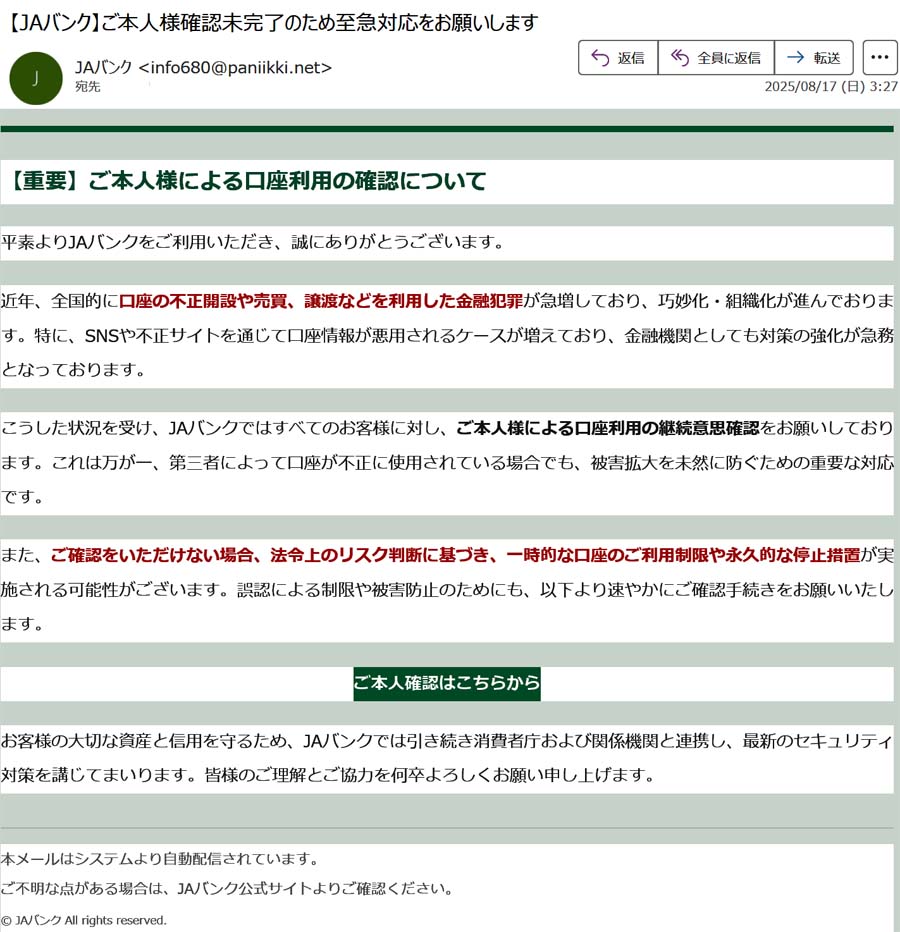Click the ご本人確認はこちらから green button
This screenshot has height=932, width=900.
447,683
